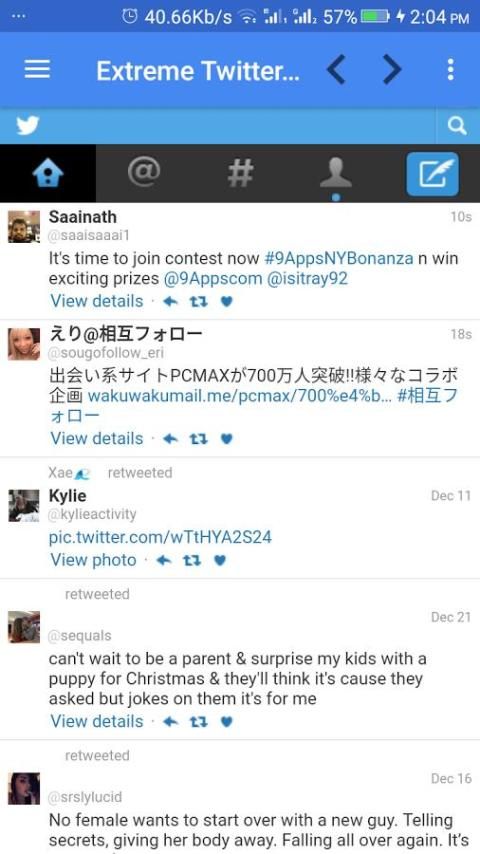This screenshot has height=854, width=480.
Task: Open the pic.twitter.com/wTtHYA2S24 link
Action: tap(160, 538)
